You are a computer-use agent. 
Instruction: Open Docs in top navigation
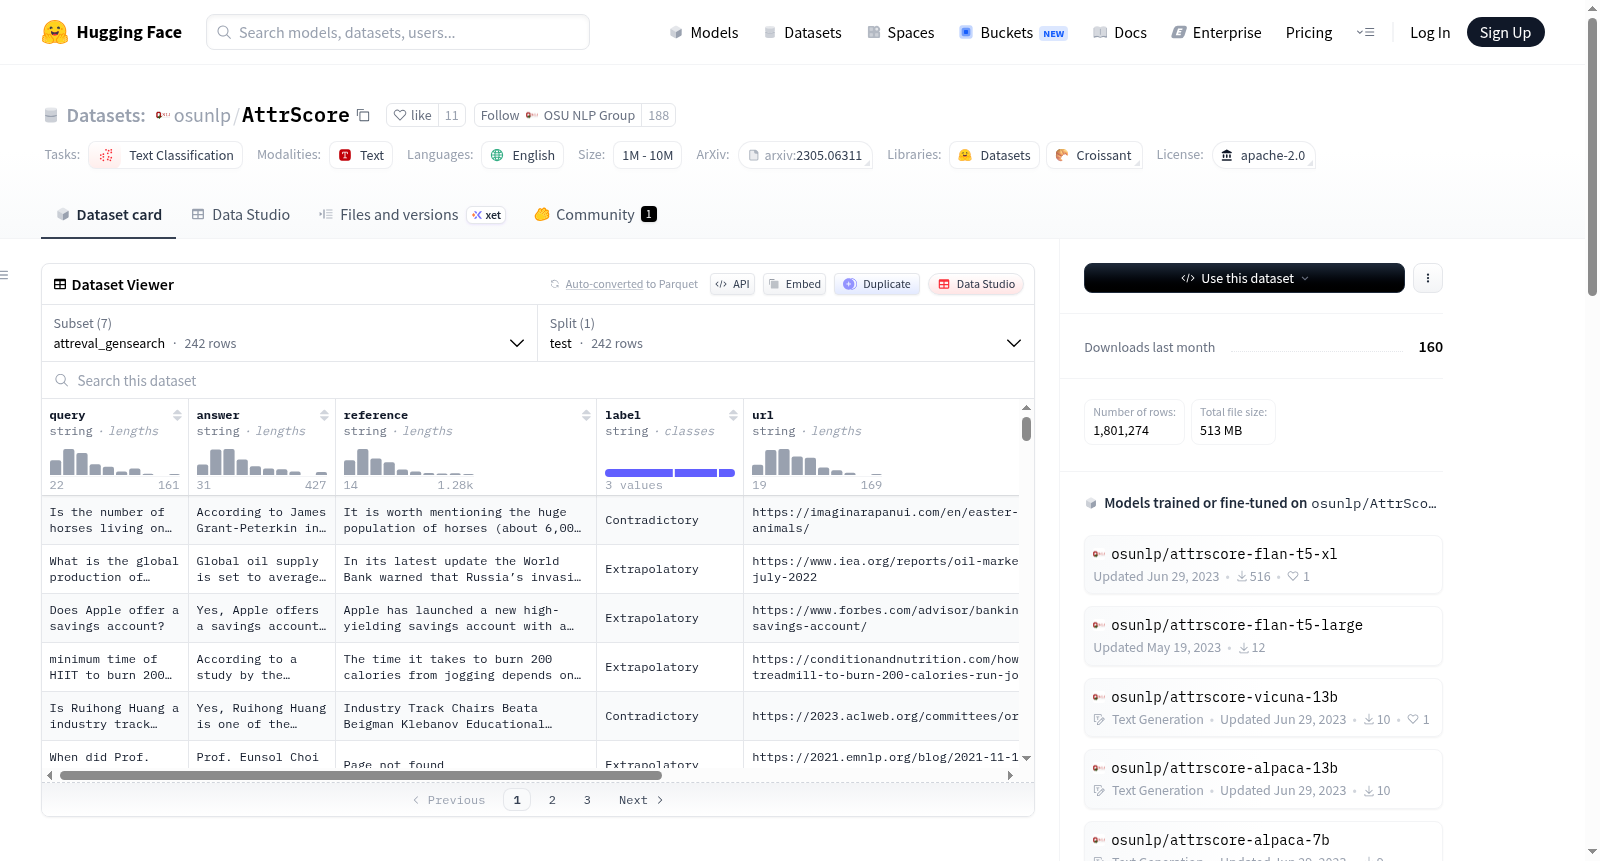tap(1120, 32)
